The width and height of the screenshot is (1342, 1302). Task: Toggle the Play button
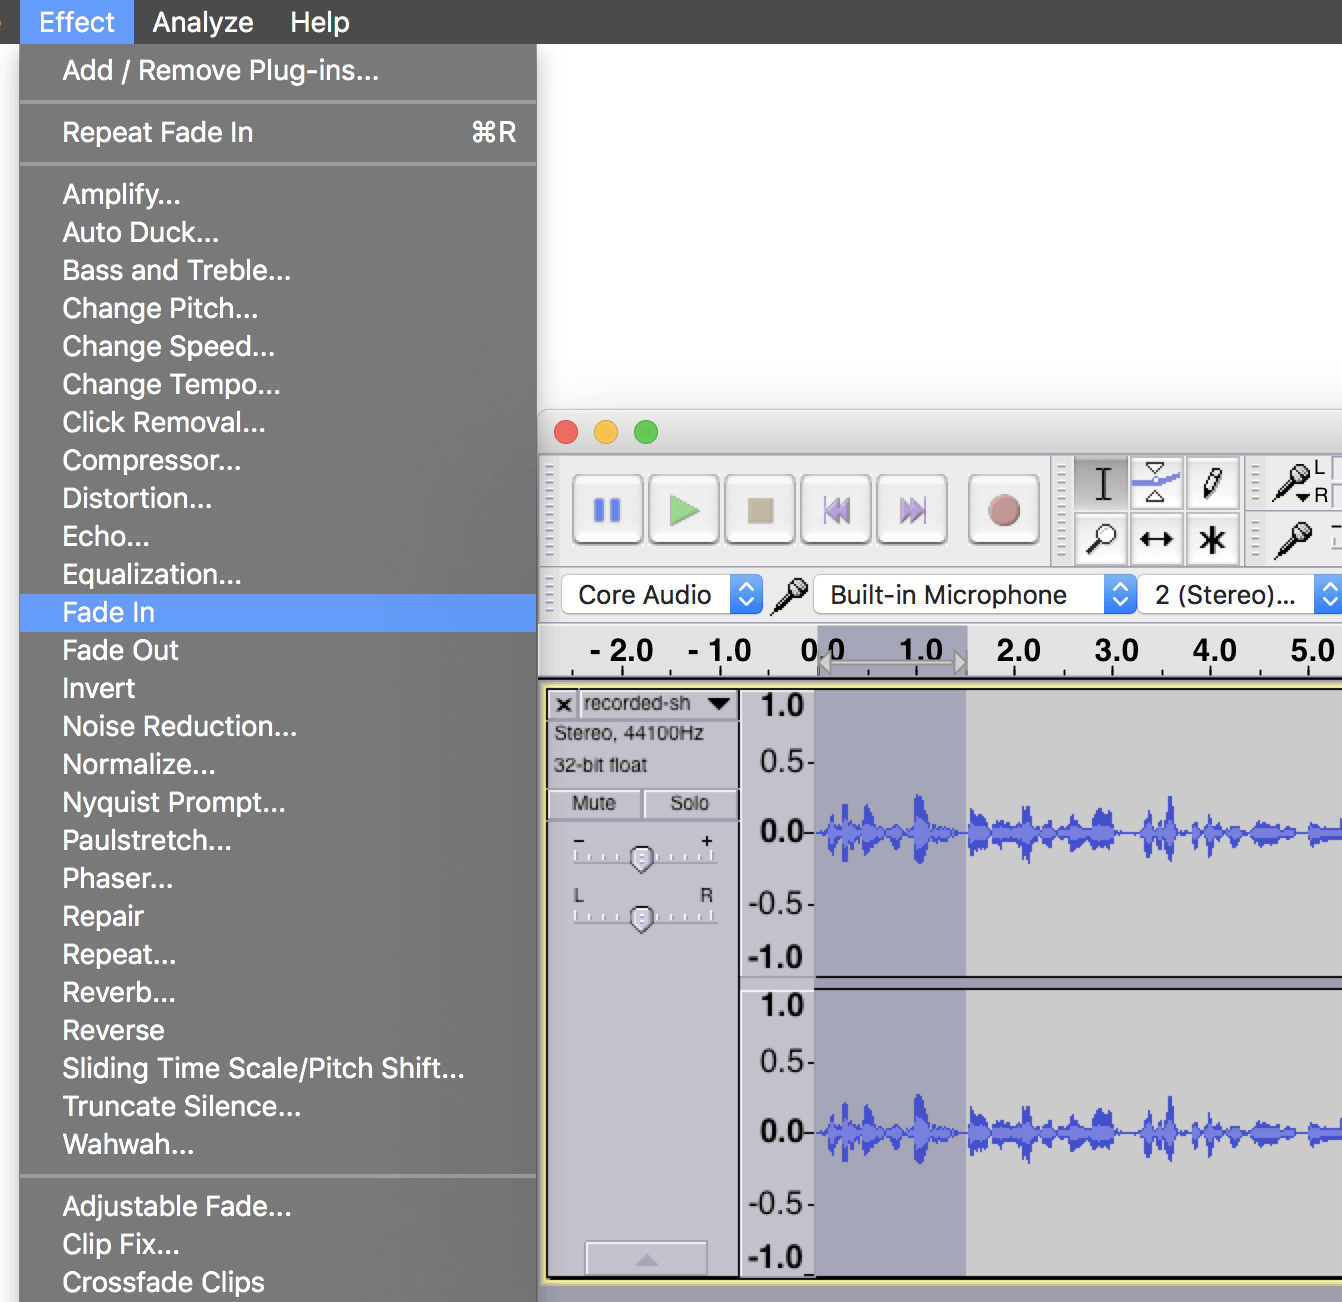(x=683, y=509)
